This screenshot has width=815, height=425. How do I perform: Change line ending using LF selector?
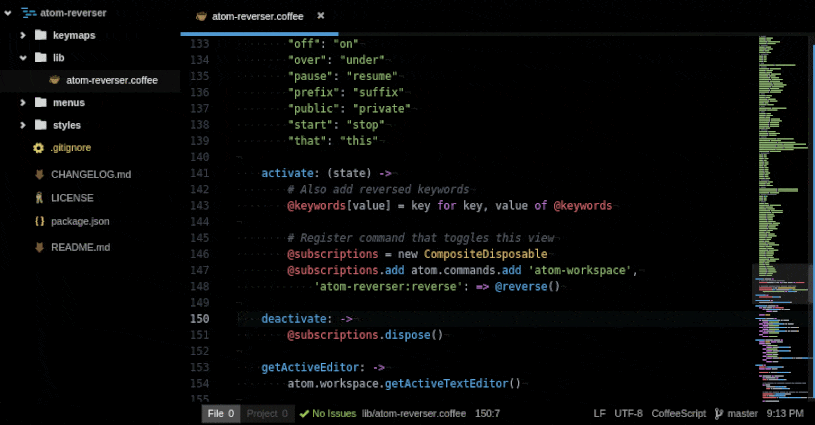599,414
